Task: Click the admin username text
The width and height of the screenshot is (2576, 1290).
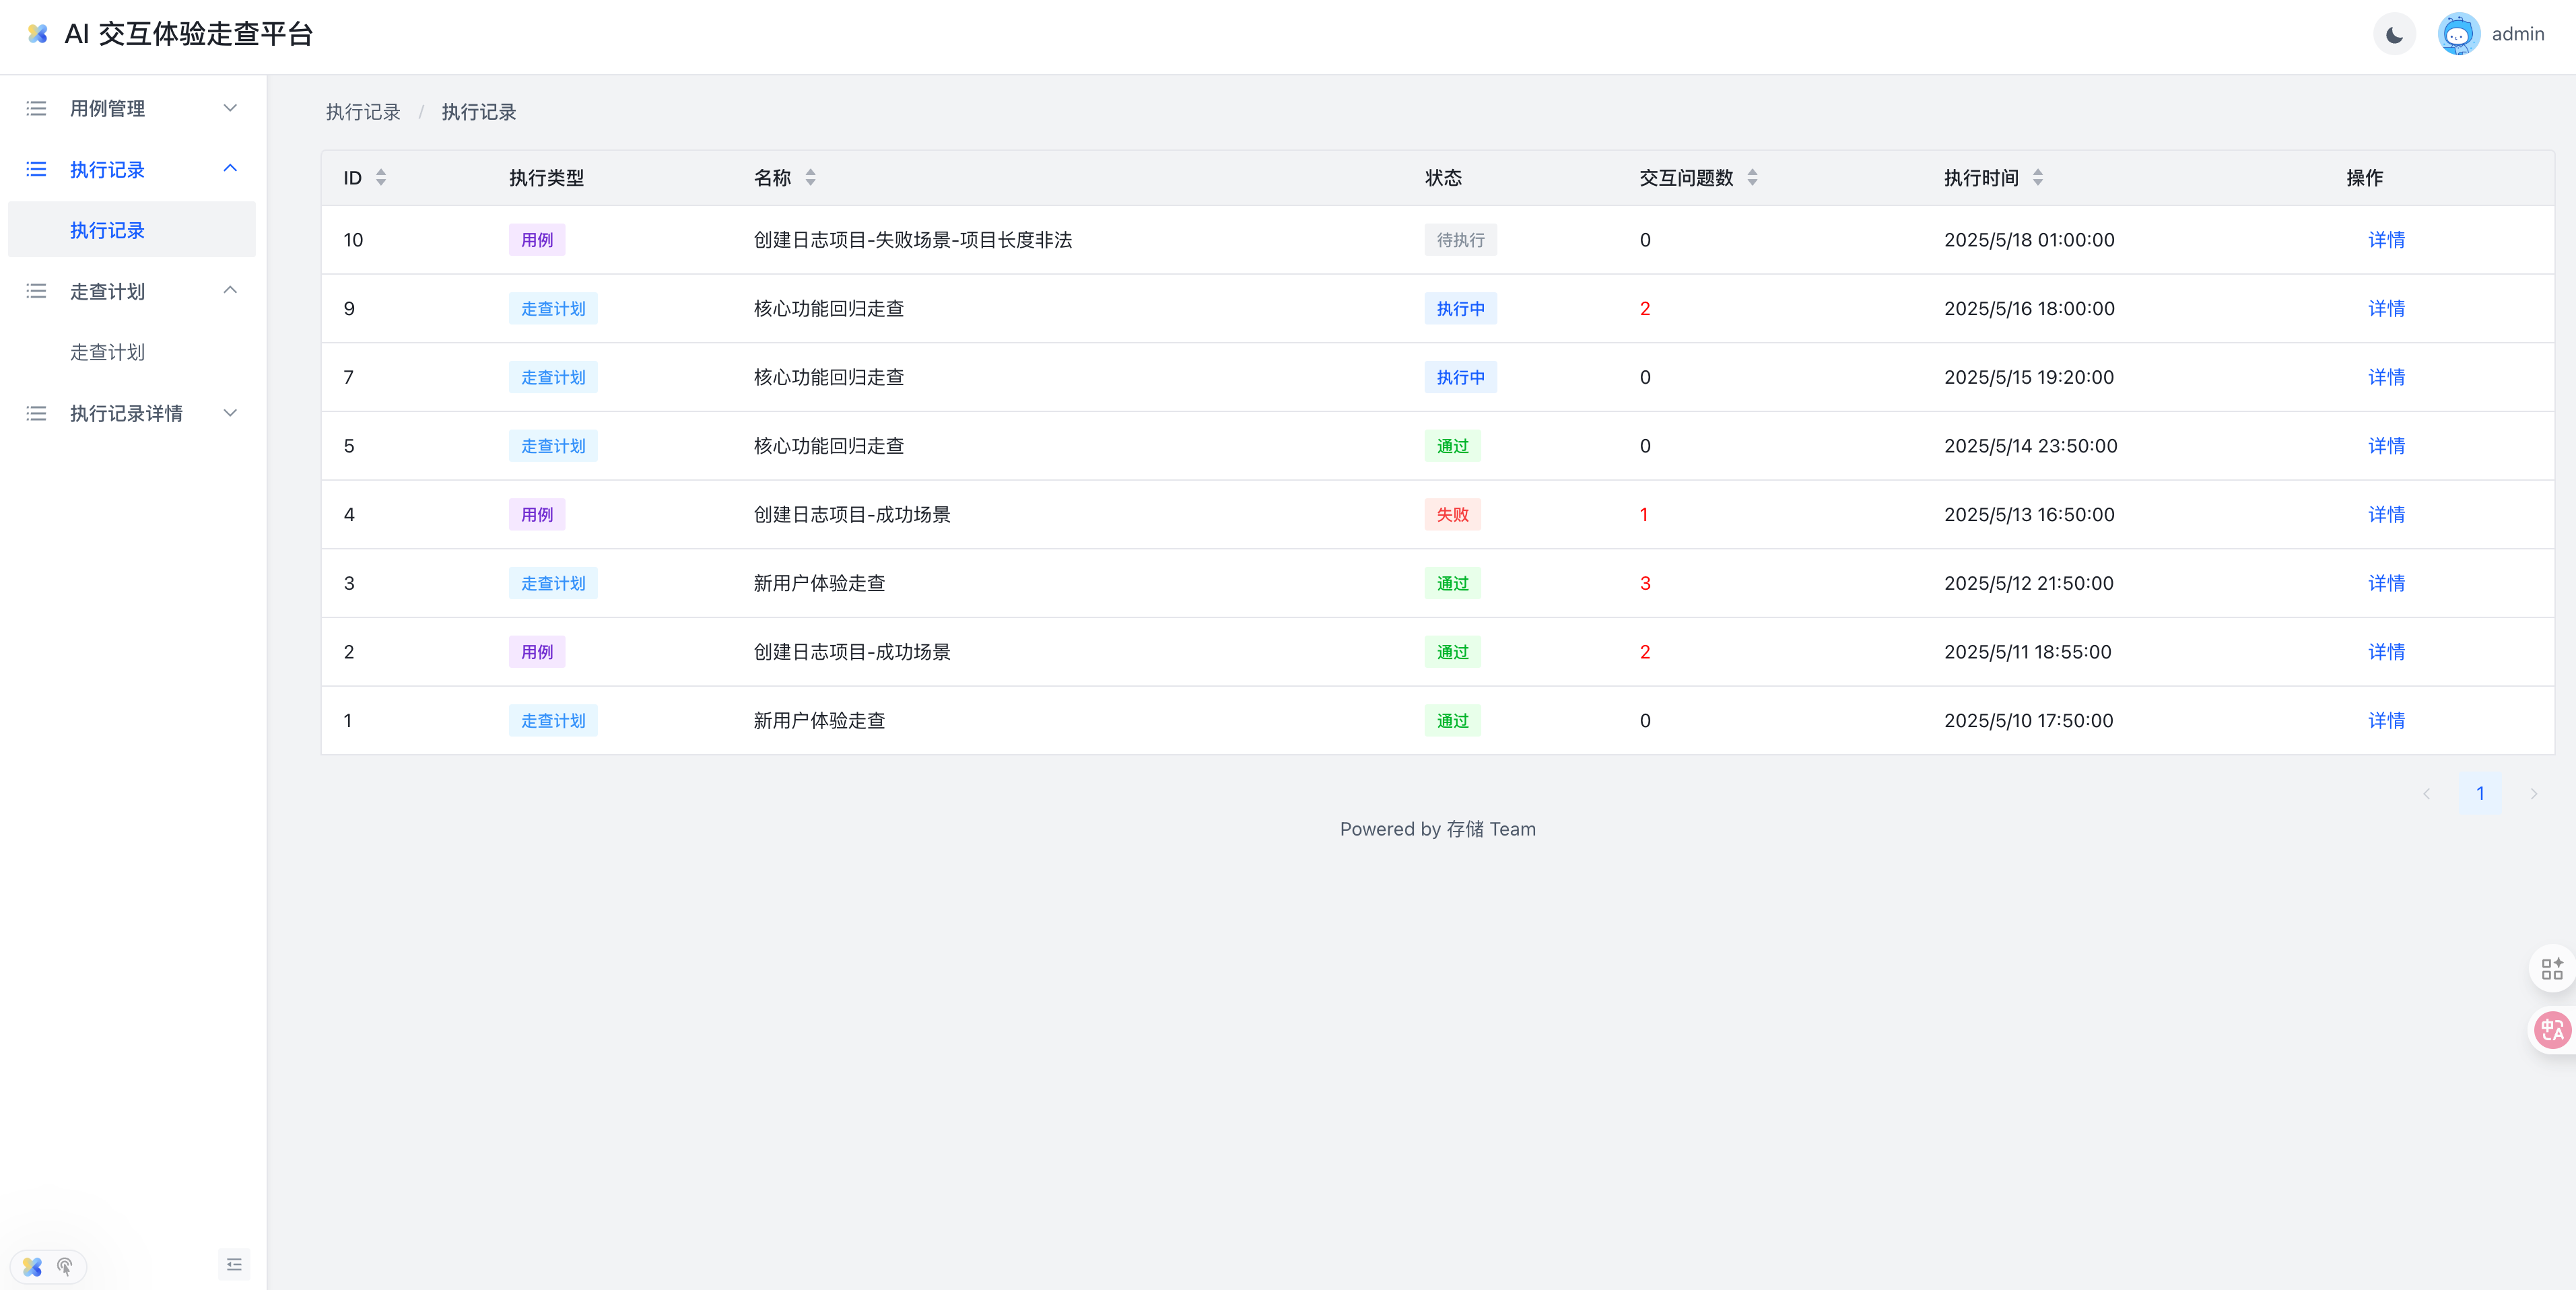Action: (x=2517, y=35)
